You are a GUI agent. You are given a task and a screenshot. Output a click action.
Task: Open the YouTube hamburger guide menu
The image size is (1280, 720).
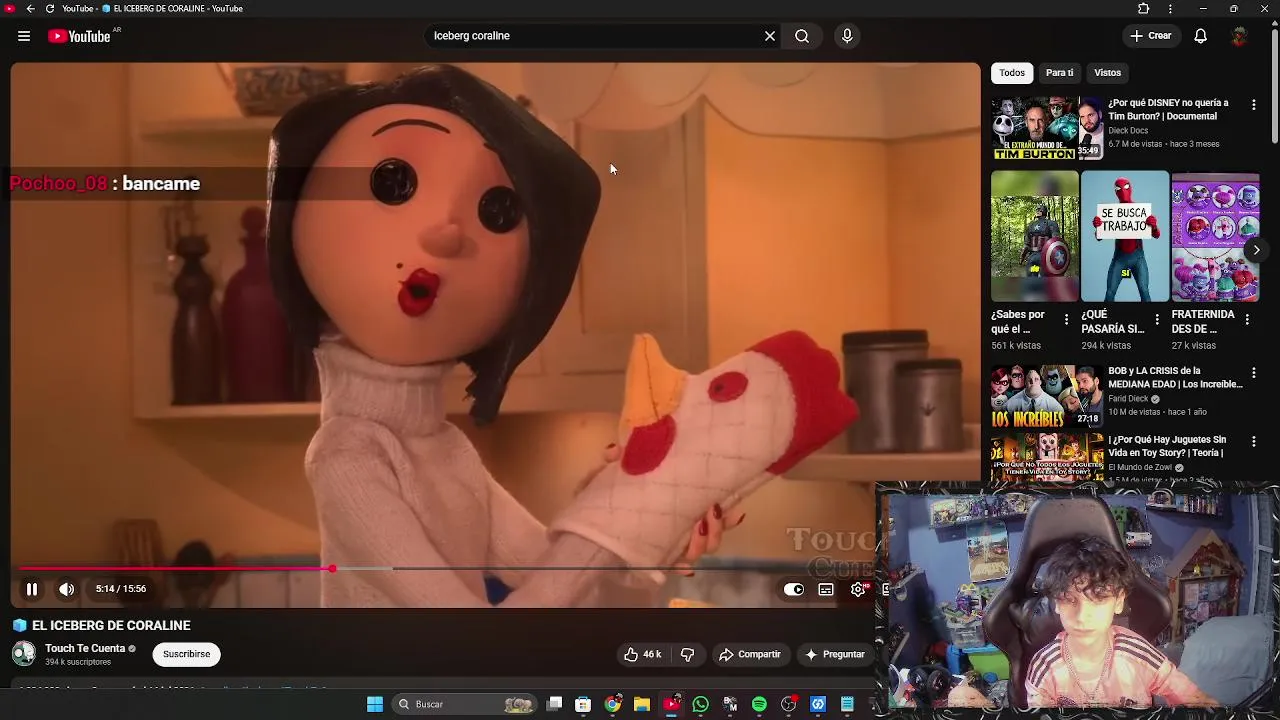pos(23,36)
